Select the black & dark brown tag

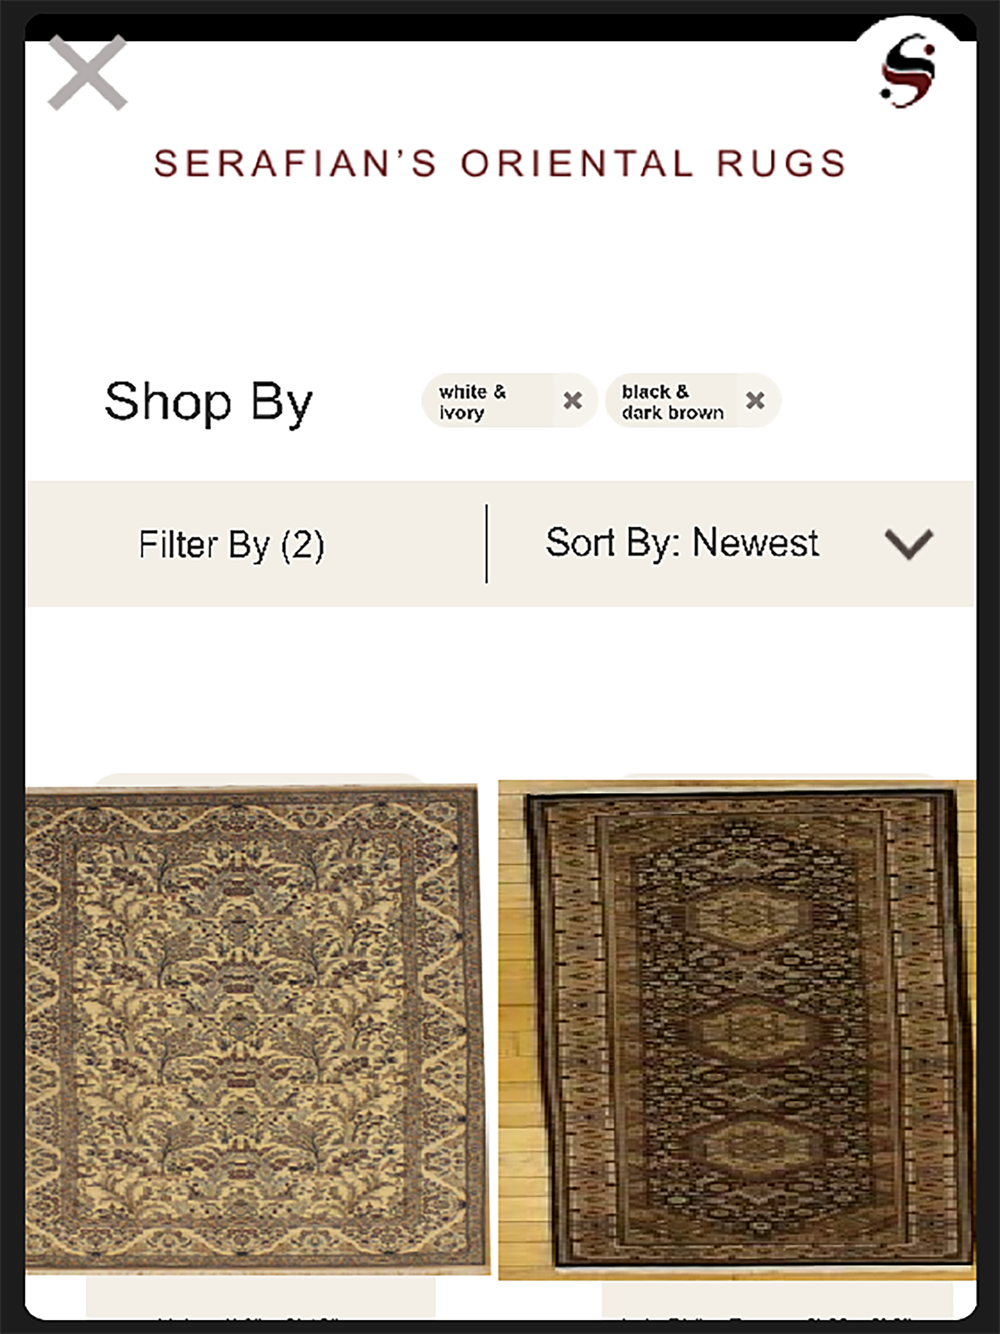[673, 401]
